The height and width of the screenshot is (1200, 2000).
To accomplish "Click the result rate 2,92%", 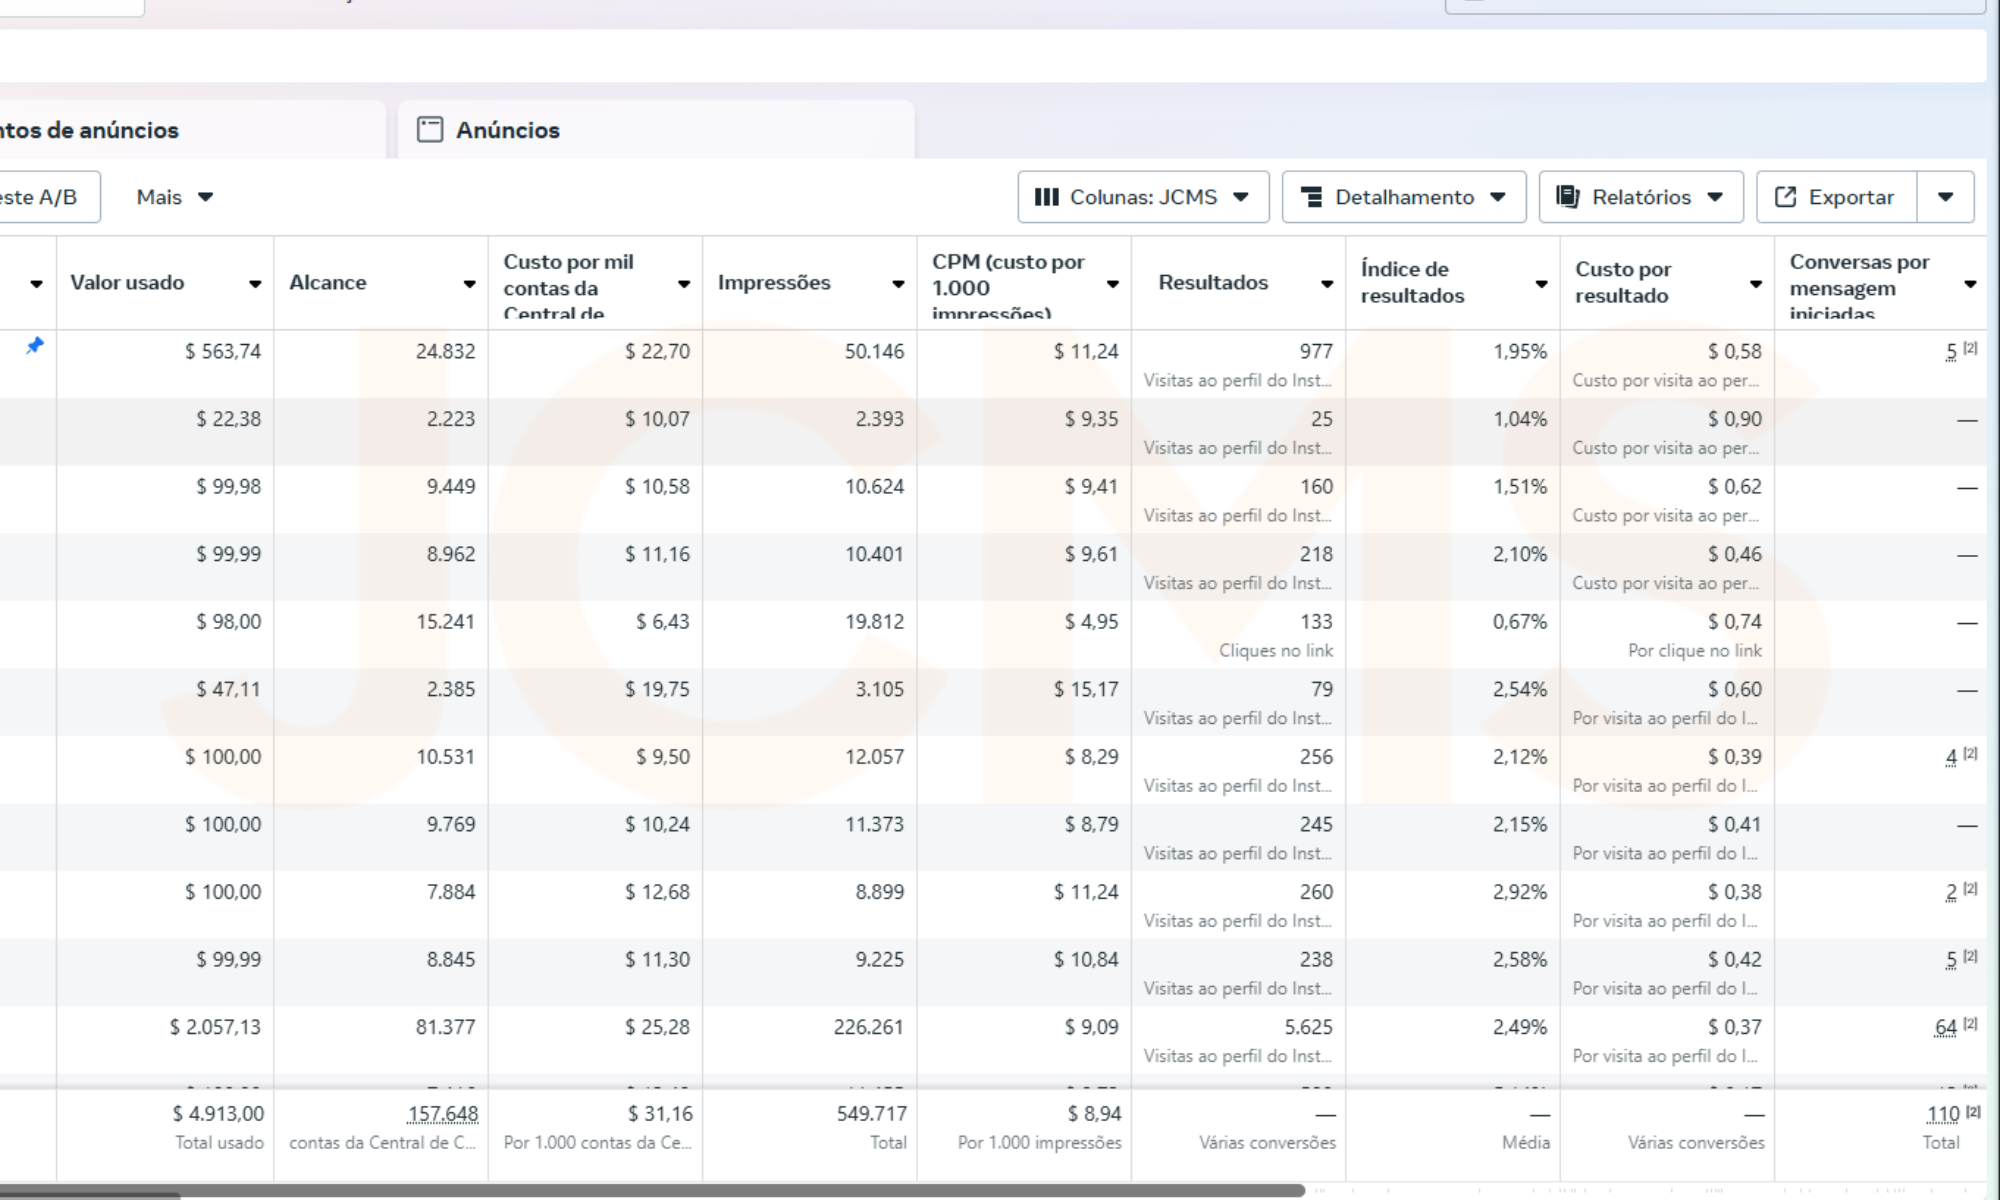I will click(1520, 892).
